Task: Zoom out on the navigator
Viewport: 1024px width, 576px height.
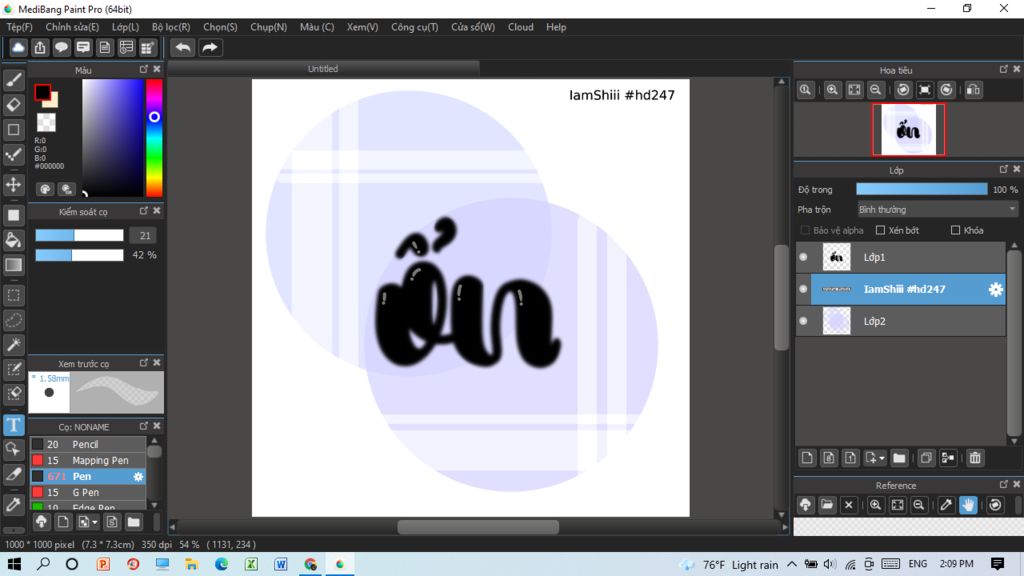Action: (x=876, y=90)
